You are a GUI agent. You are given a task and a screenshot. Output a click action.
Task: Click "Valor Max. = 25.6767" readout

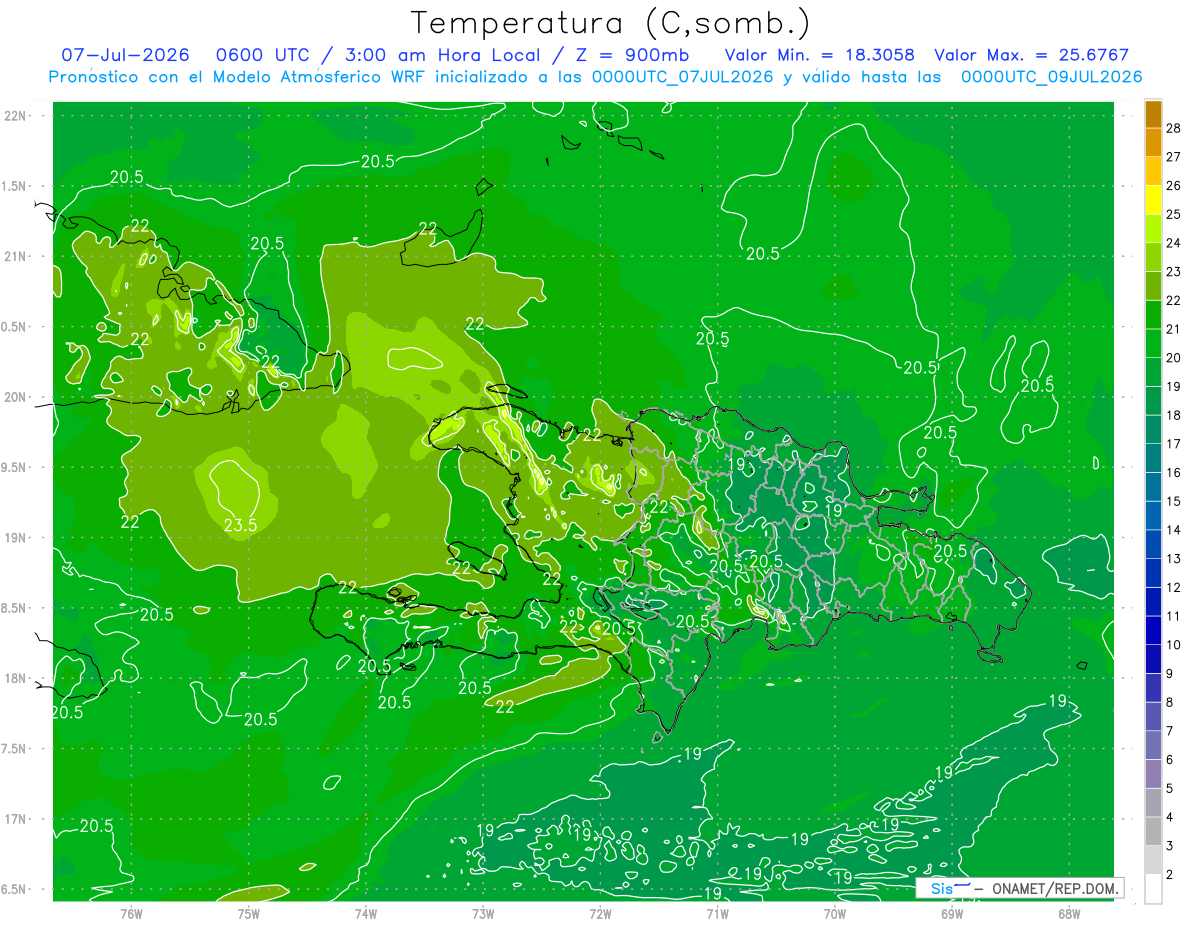(1032, 55)
